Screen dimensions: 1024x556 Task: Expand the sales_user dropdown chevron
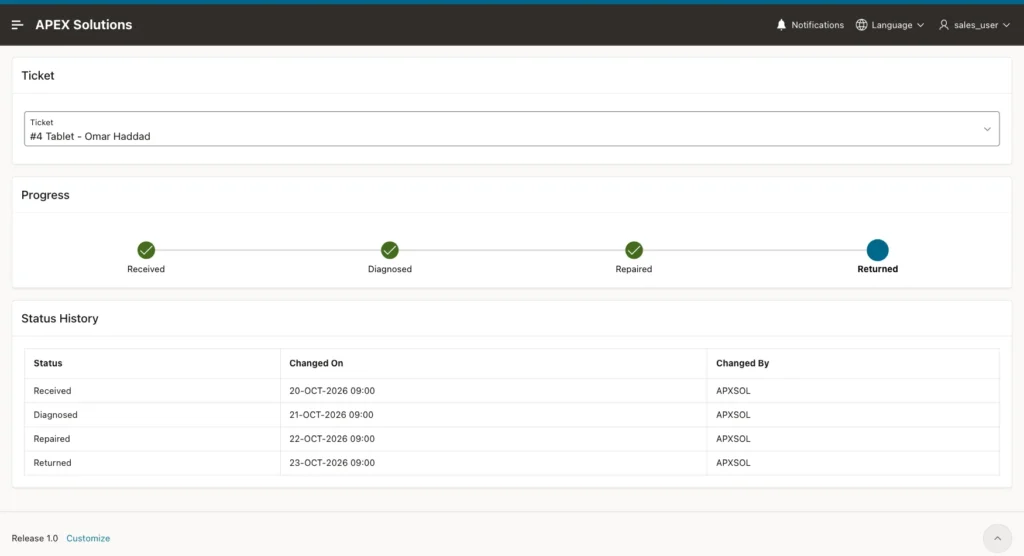pos(1006,25)
